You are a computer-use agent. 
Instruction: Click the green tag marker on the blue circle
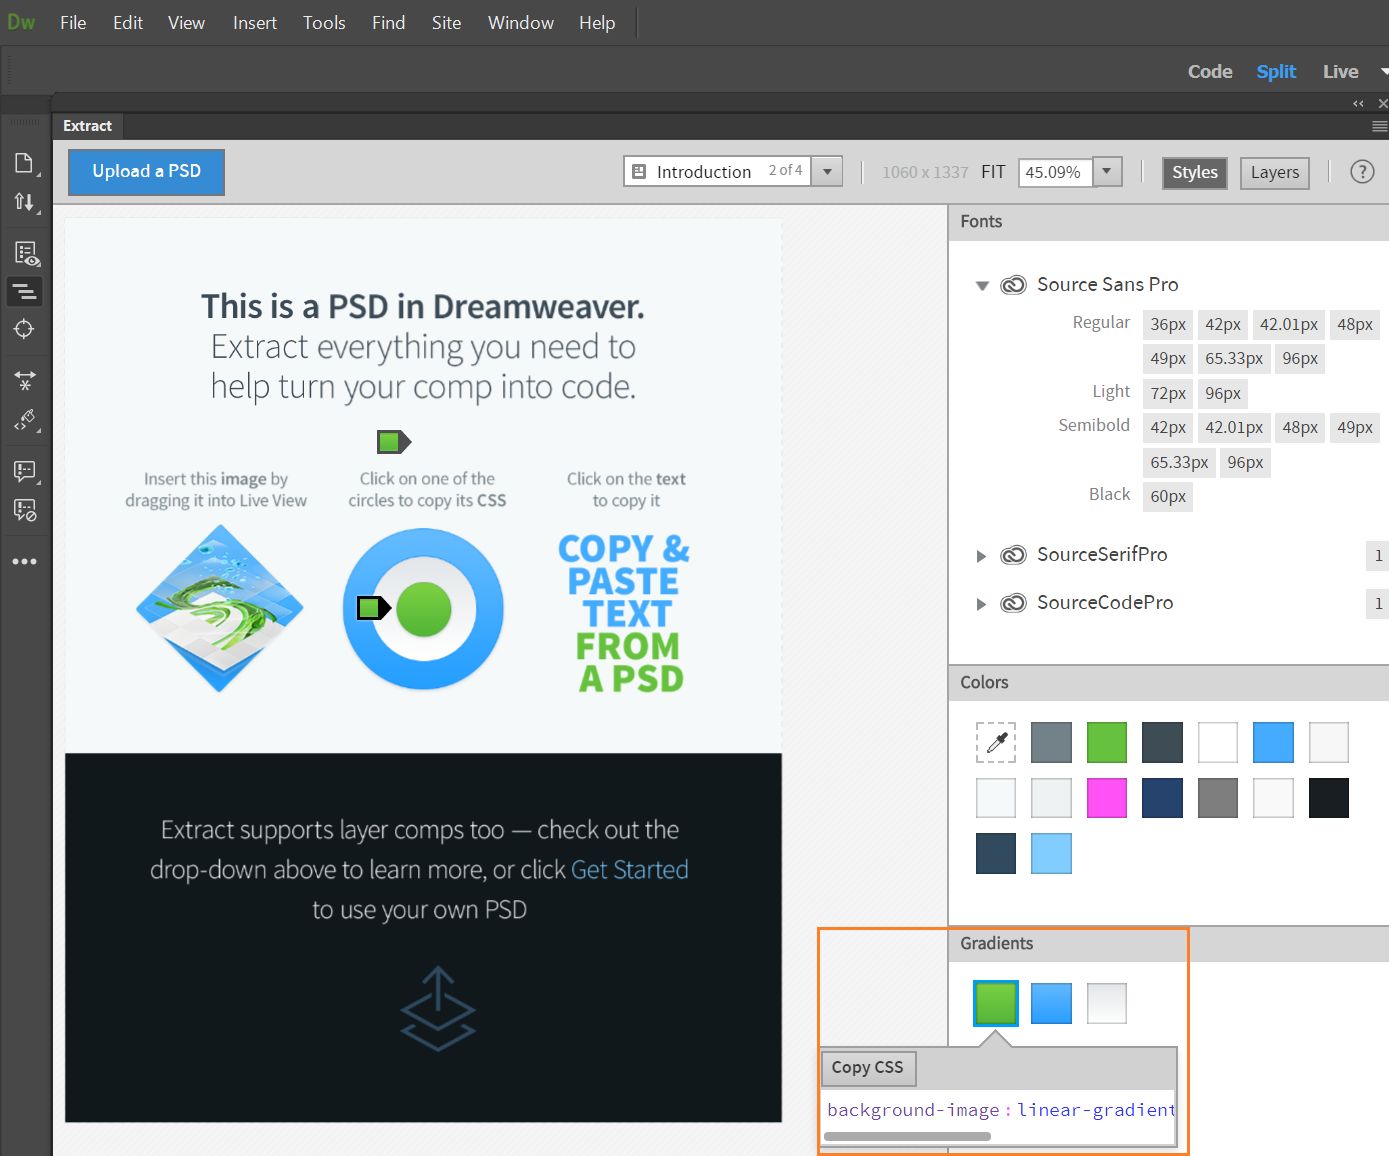click(x=373, y=607)
